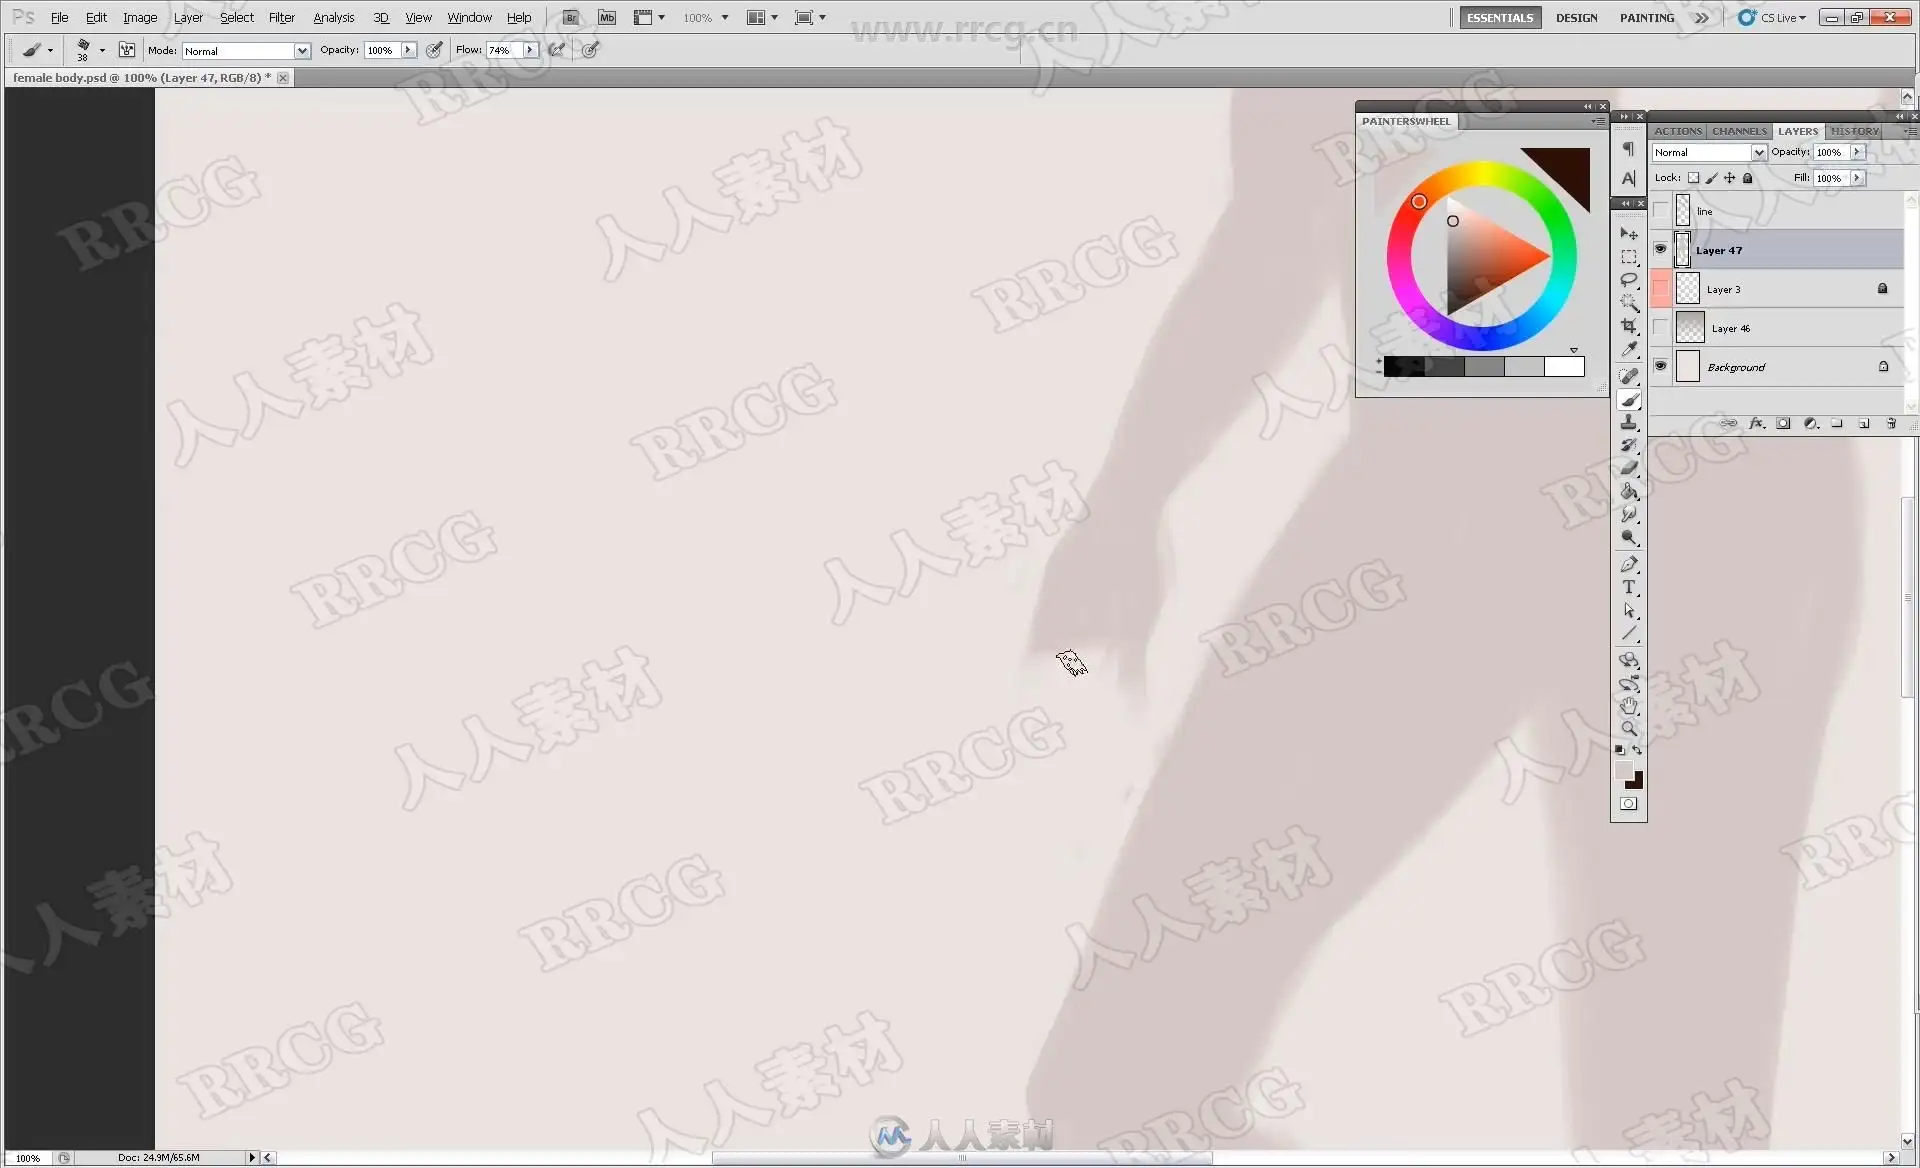Select the Eraser tool
Image resolution: width=1920 pixels, height=1168 pixels.
click(x=1629, y=467)
